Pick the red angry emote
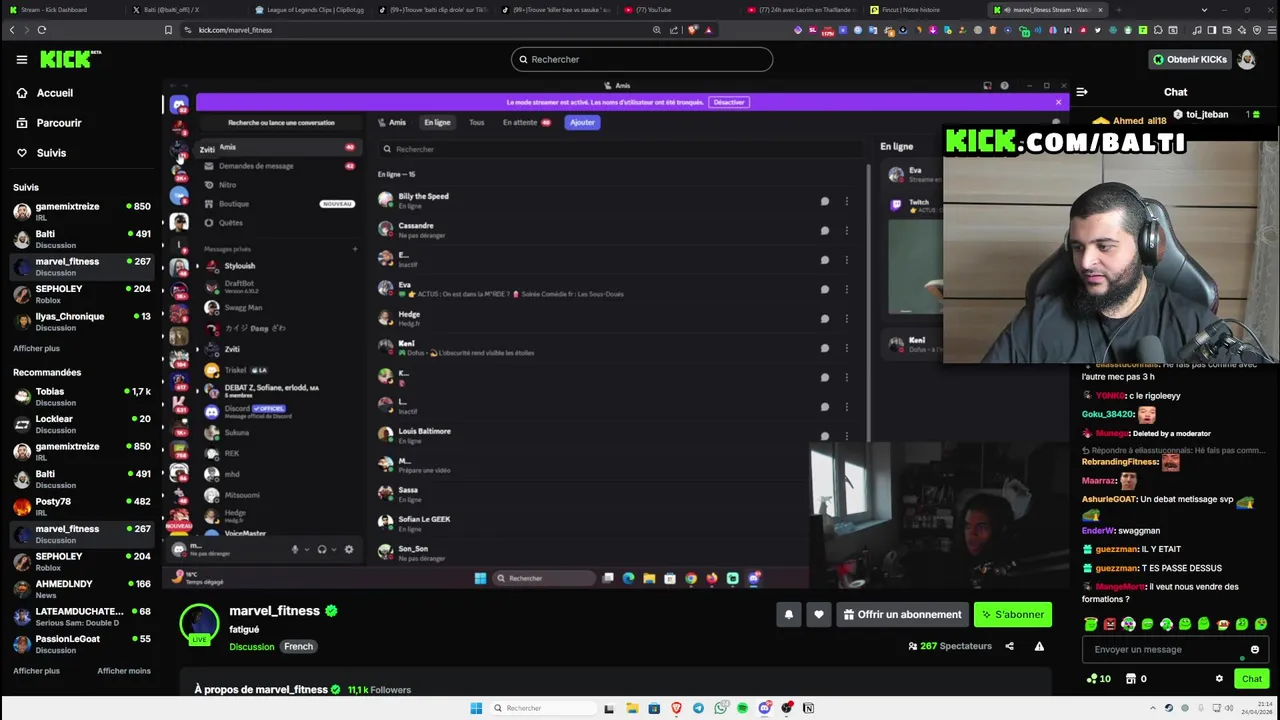This screenshot has height=720, width=1280. point(1109,624)
